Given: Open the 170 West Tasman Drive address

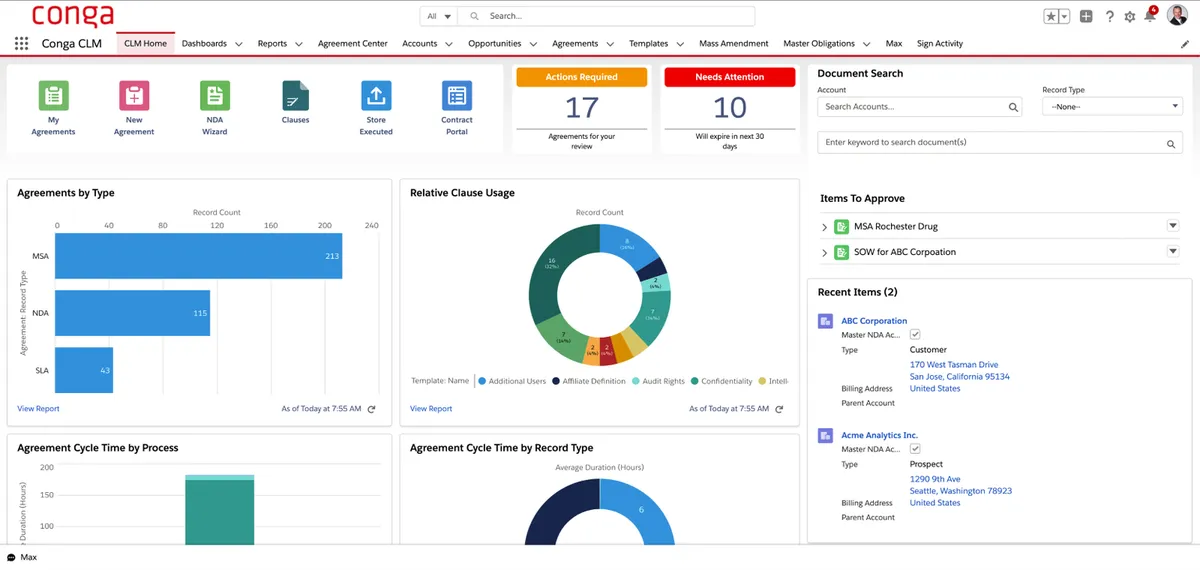Looking at the screenshot, I should [954, 365].
